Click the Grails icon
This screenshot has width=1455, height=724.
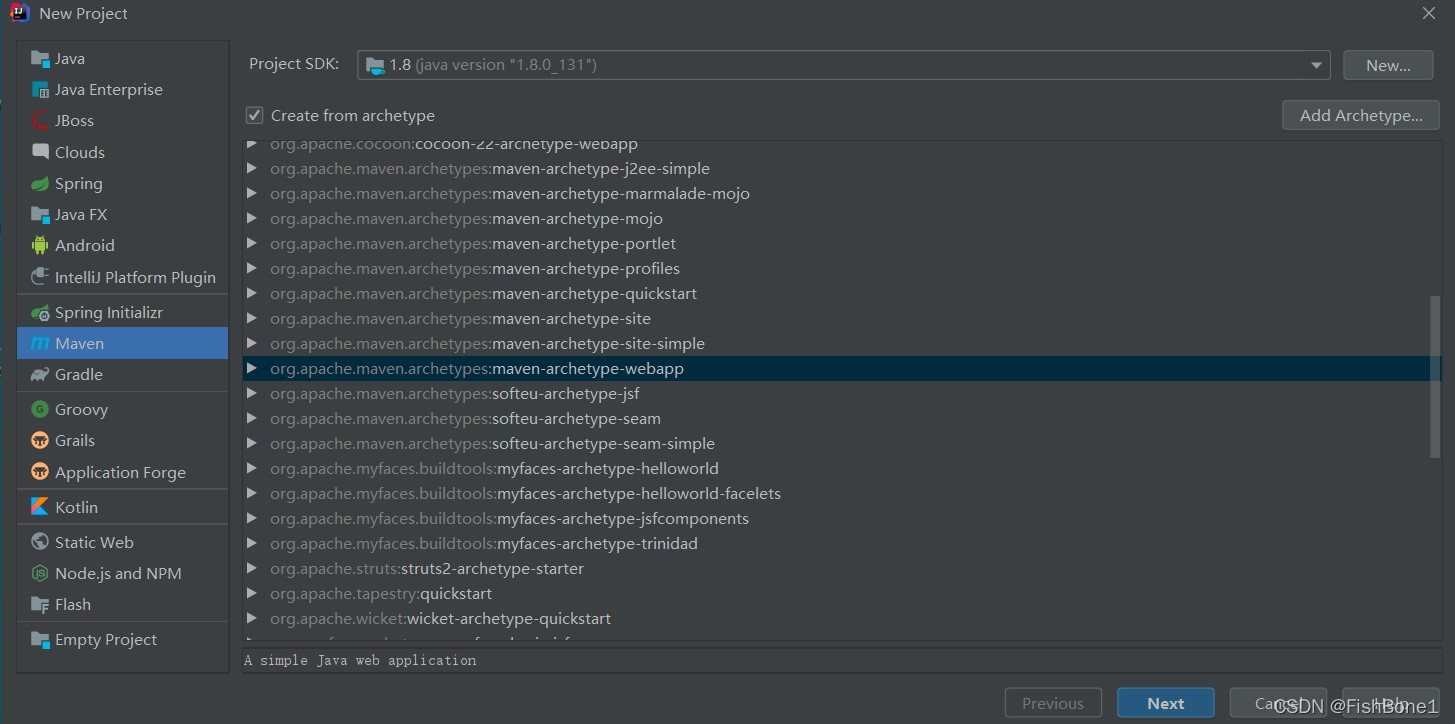click(40, 441)
